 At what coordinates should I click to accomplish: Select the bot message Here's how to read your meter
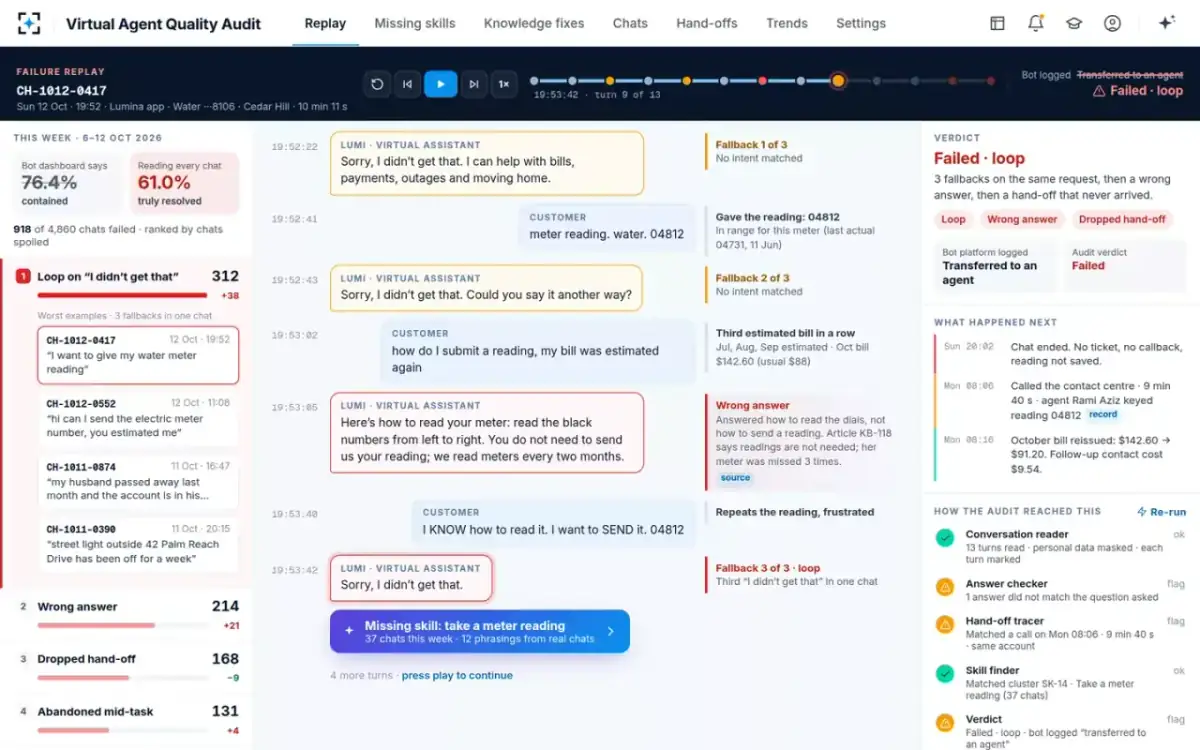(487, 432)
